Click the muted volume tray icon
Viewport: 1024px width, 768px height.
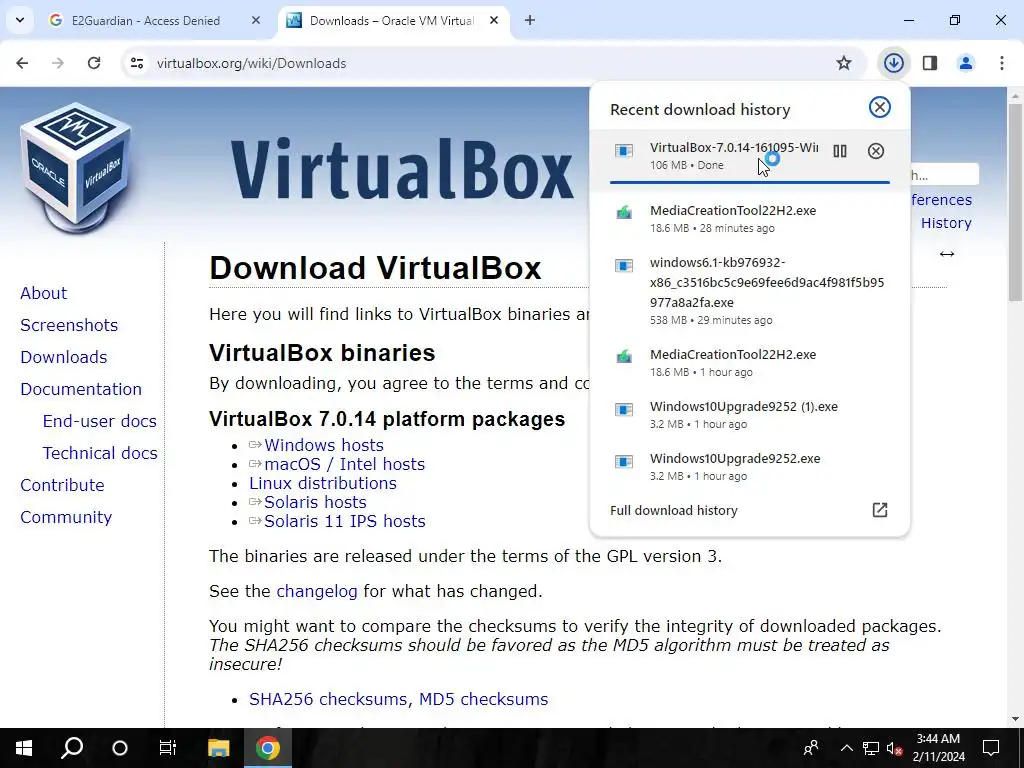coord(894,748)
